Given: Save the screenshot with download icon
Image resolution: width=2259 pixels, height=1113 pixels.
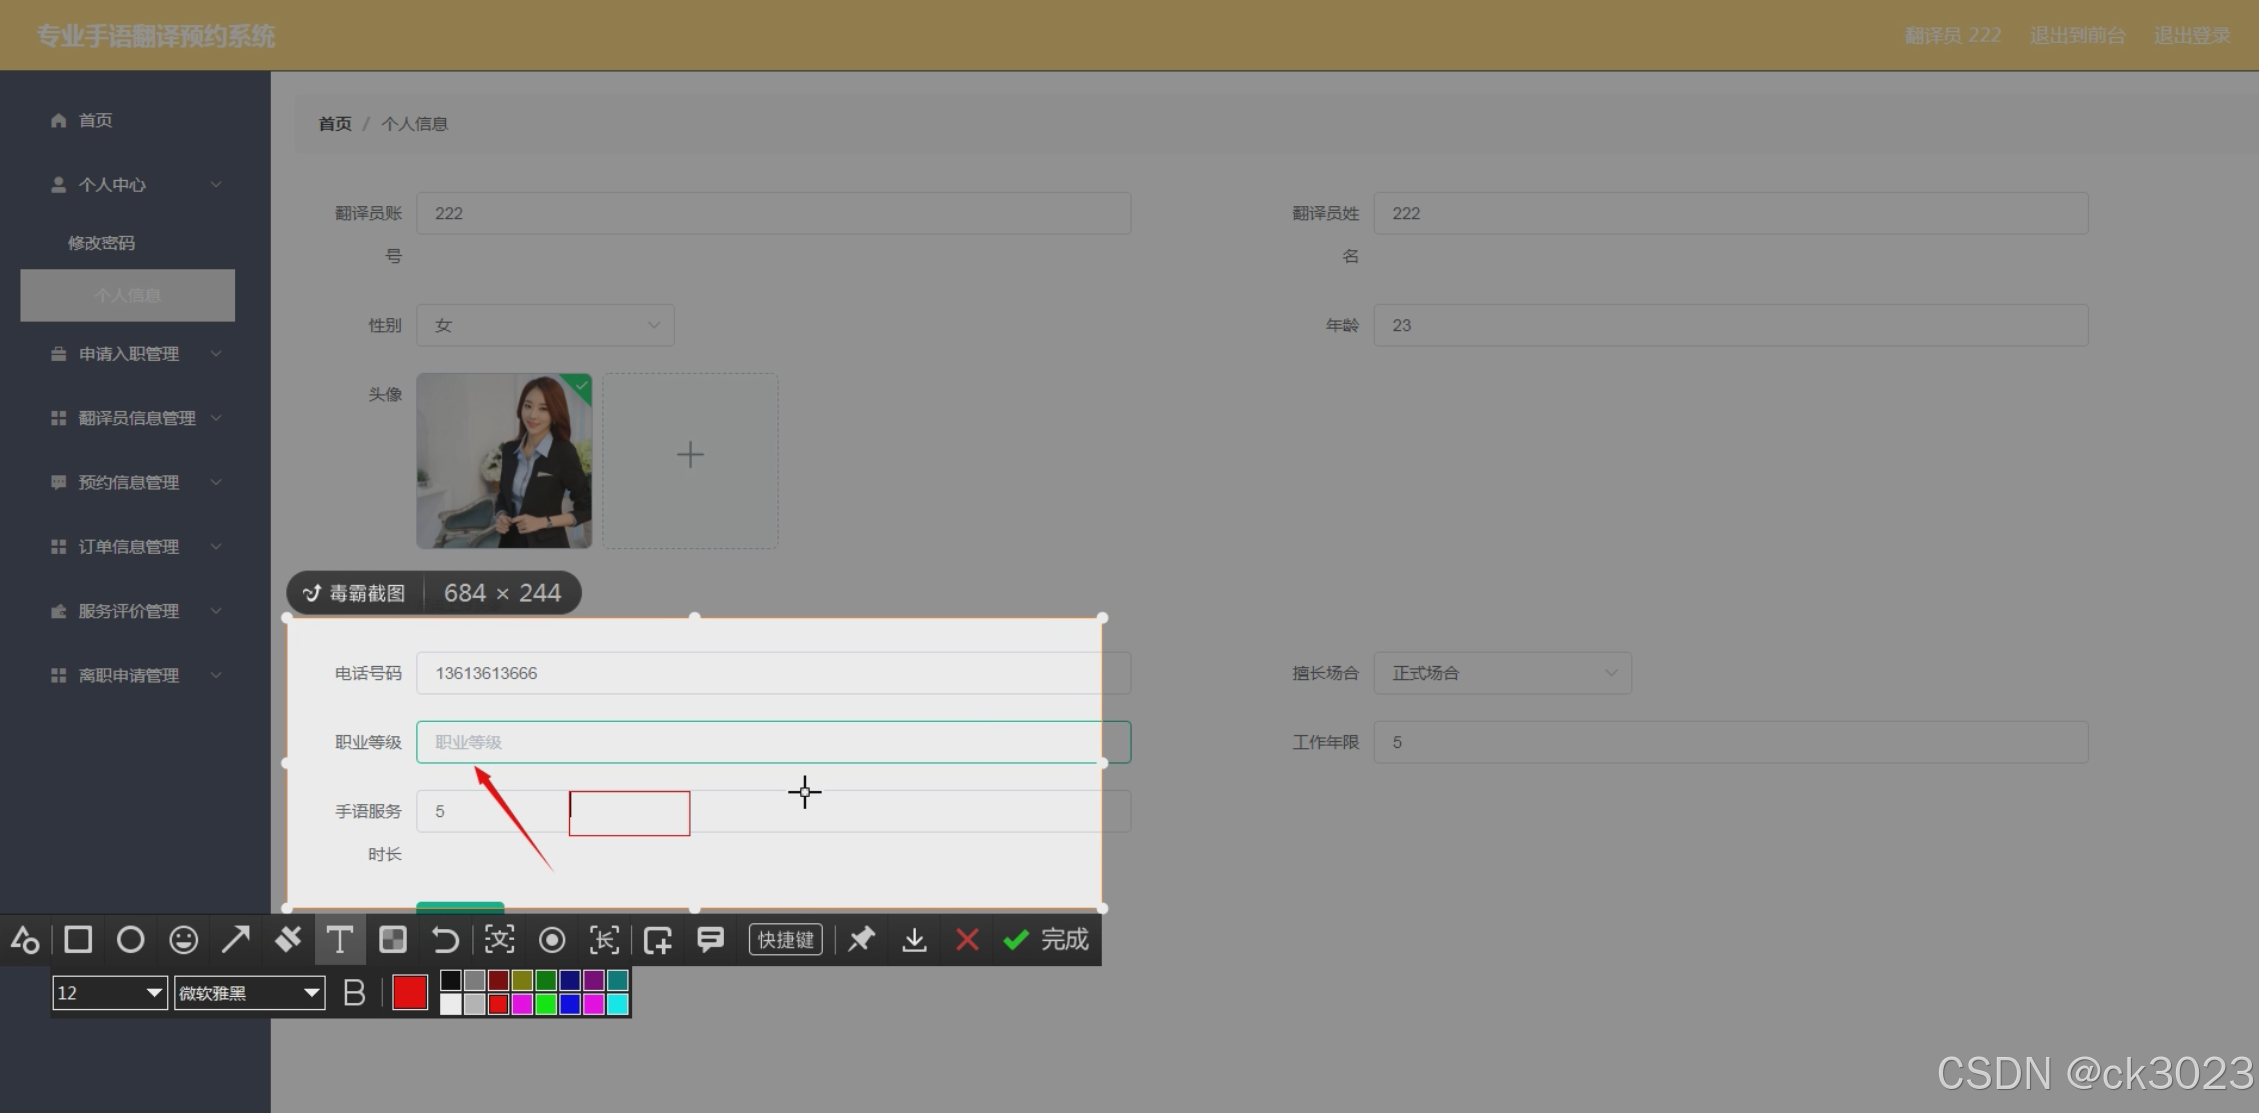Looking at the screenshot, I should point(914,940).
